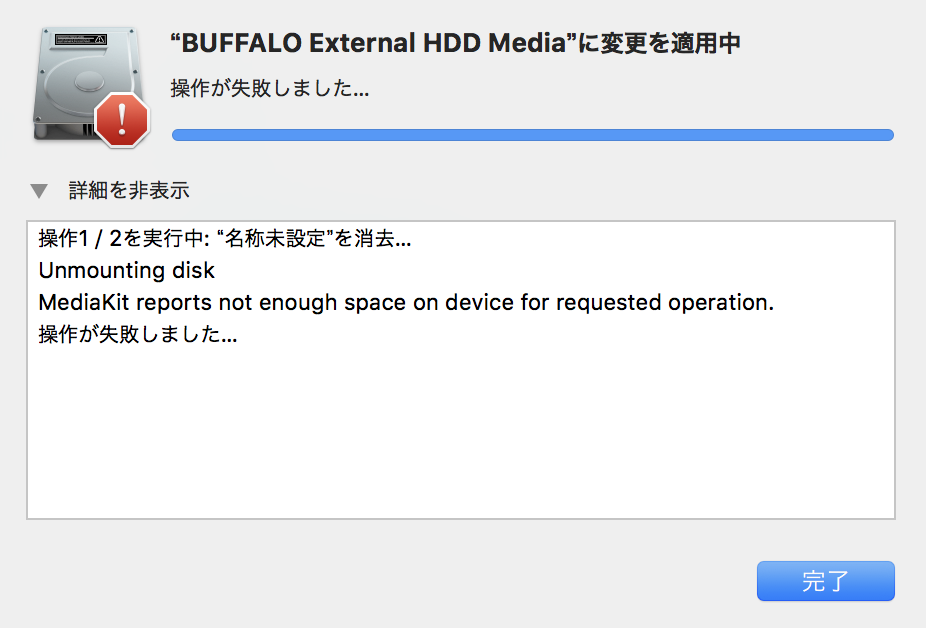
Task: Collapse details with the disclosure triangle
Action: click(x=38, y=190)
